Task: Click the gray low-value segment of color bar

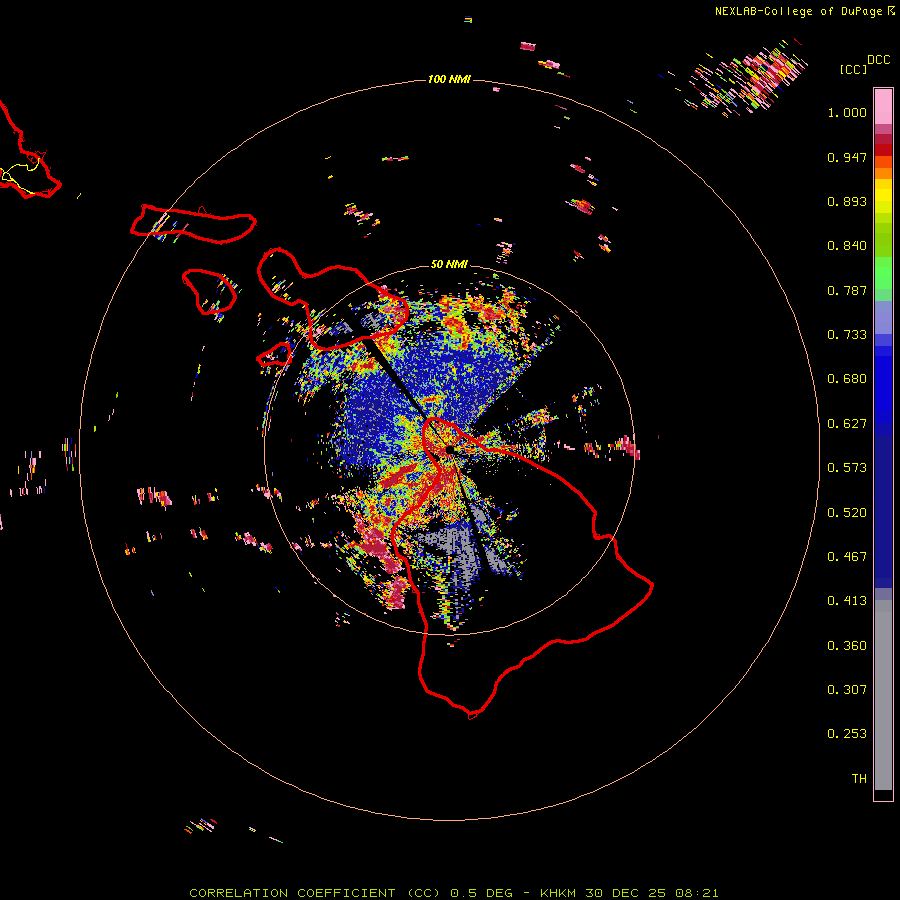Action: coord(883,695)
